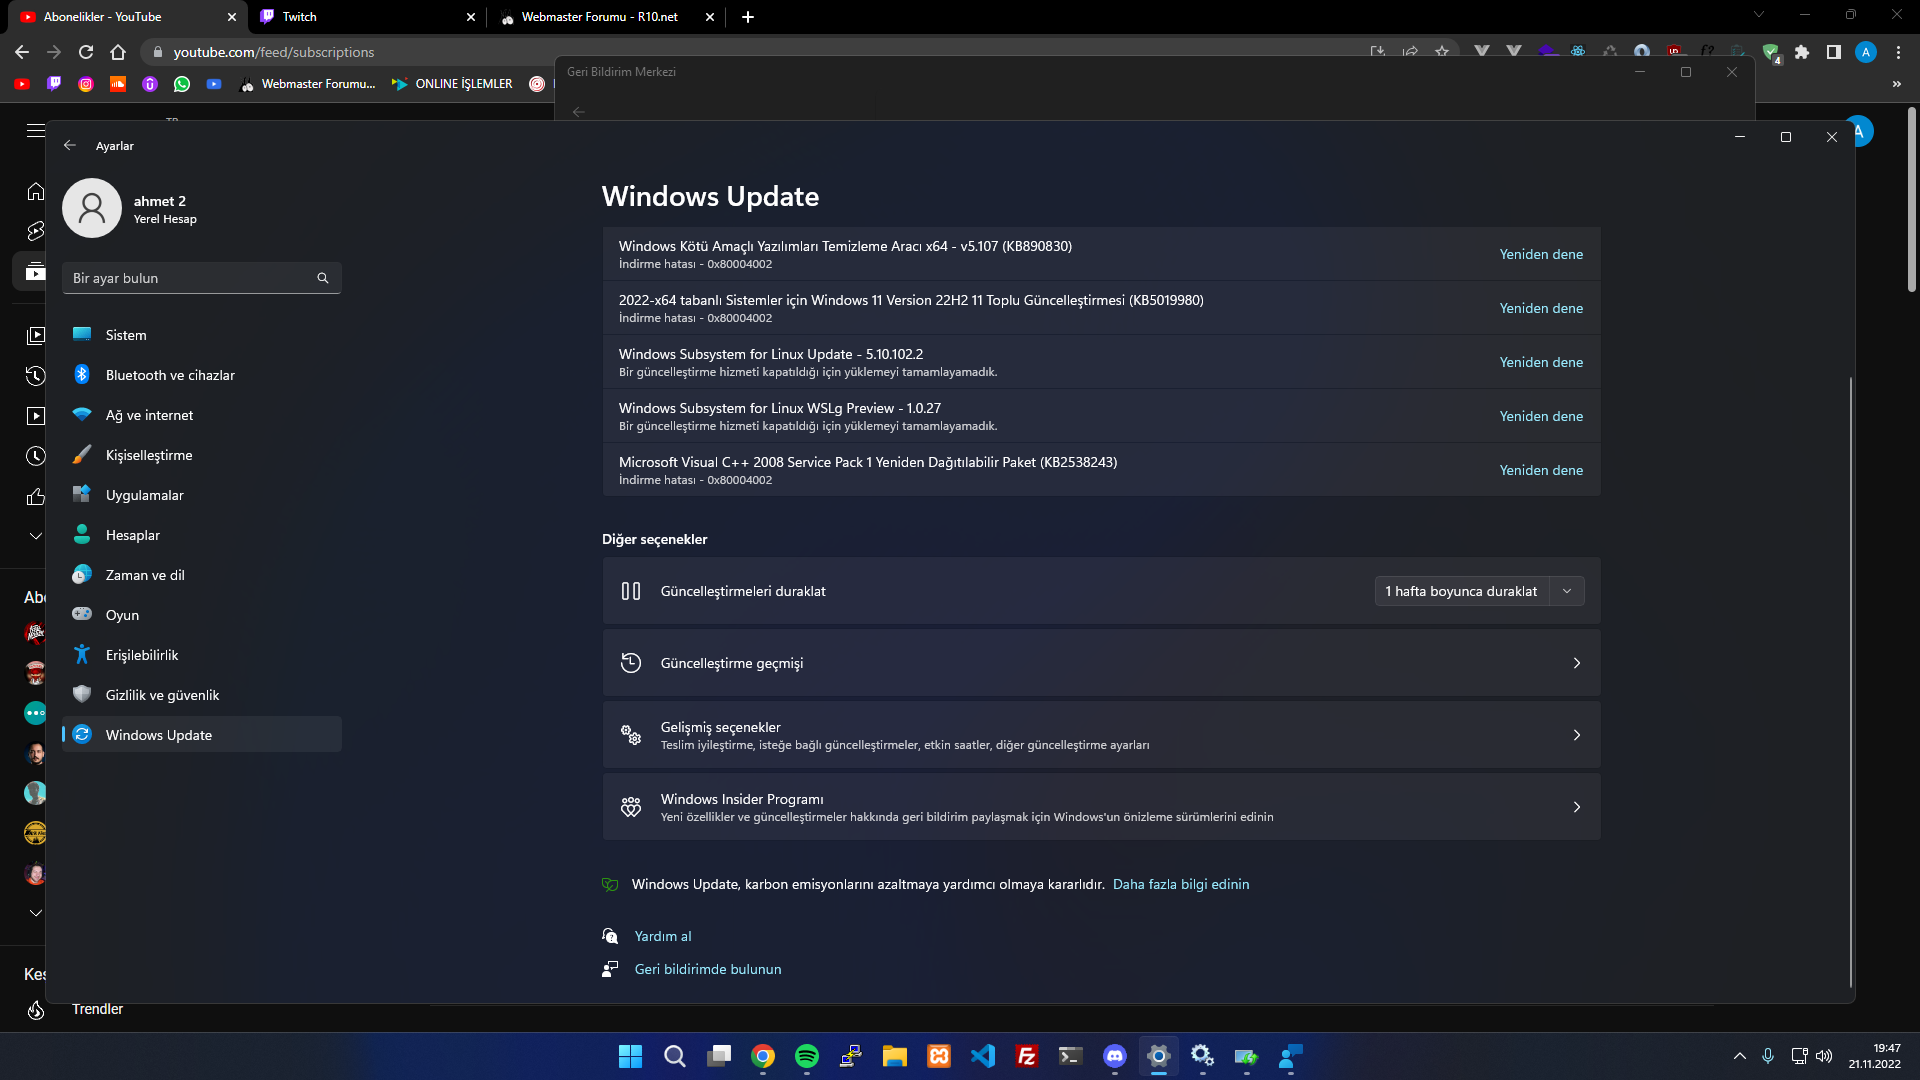The image size is (1920, 1080).
Task: Switch to Webmaster Forumu R10.net tab
Action: pyautogui.click(x=606, y=17)
